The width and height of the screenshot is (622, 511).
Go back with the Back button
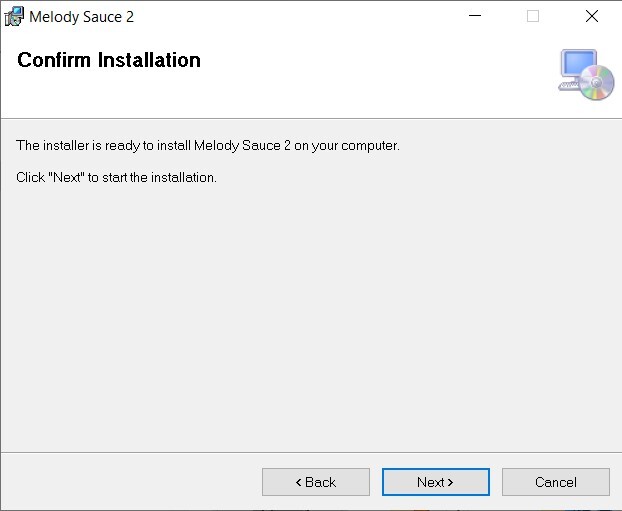pyautogui.click(x=315, y=482)
